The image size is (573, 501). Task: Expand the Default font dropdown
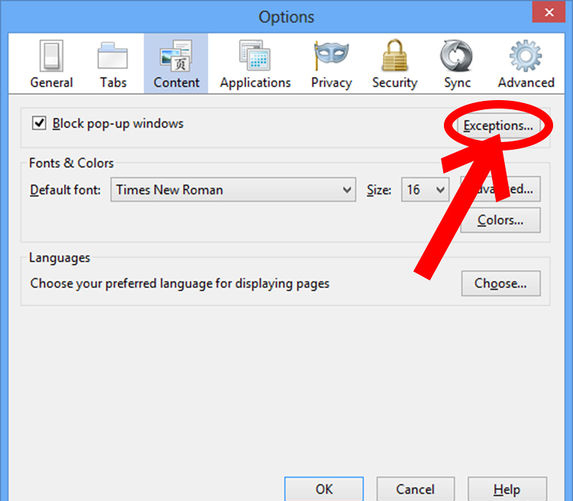[x=347, y=190]
